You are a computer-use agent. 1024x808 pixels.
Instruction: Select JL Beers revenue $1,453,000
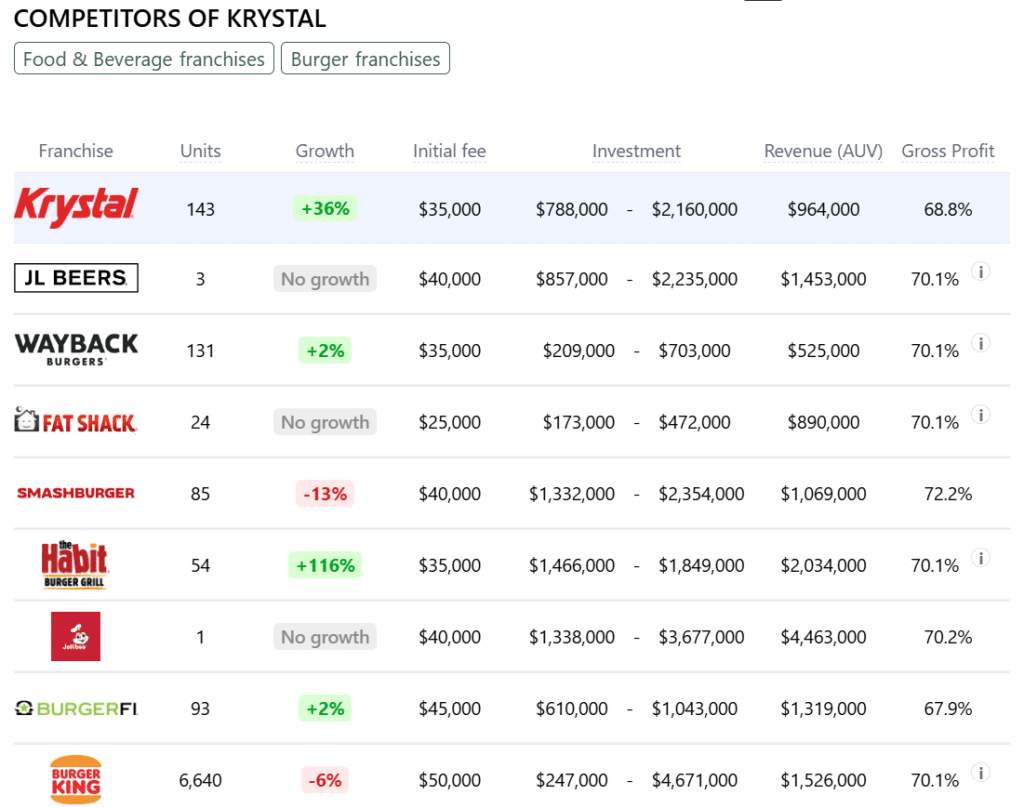click(824, 279)
